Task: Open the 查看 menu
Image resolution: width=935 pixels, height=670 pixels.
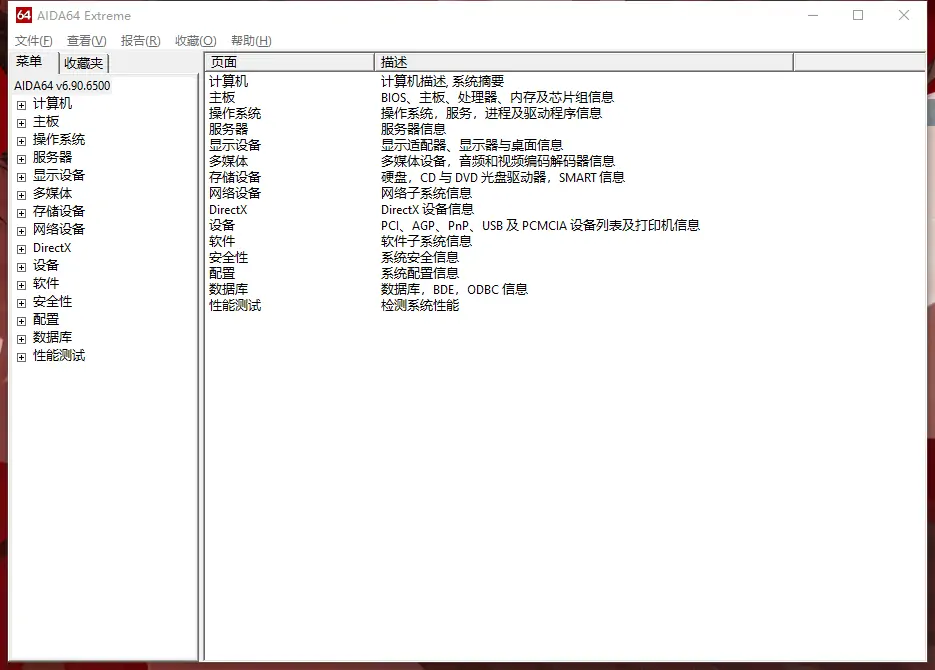Action: (85, 40)
